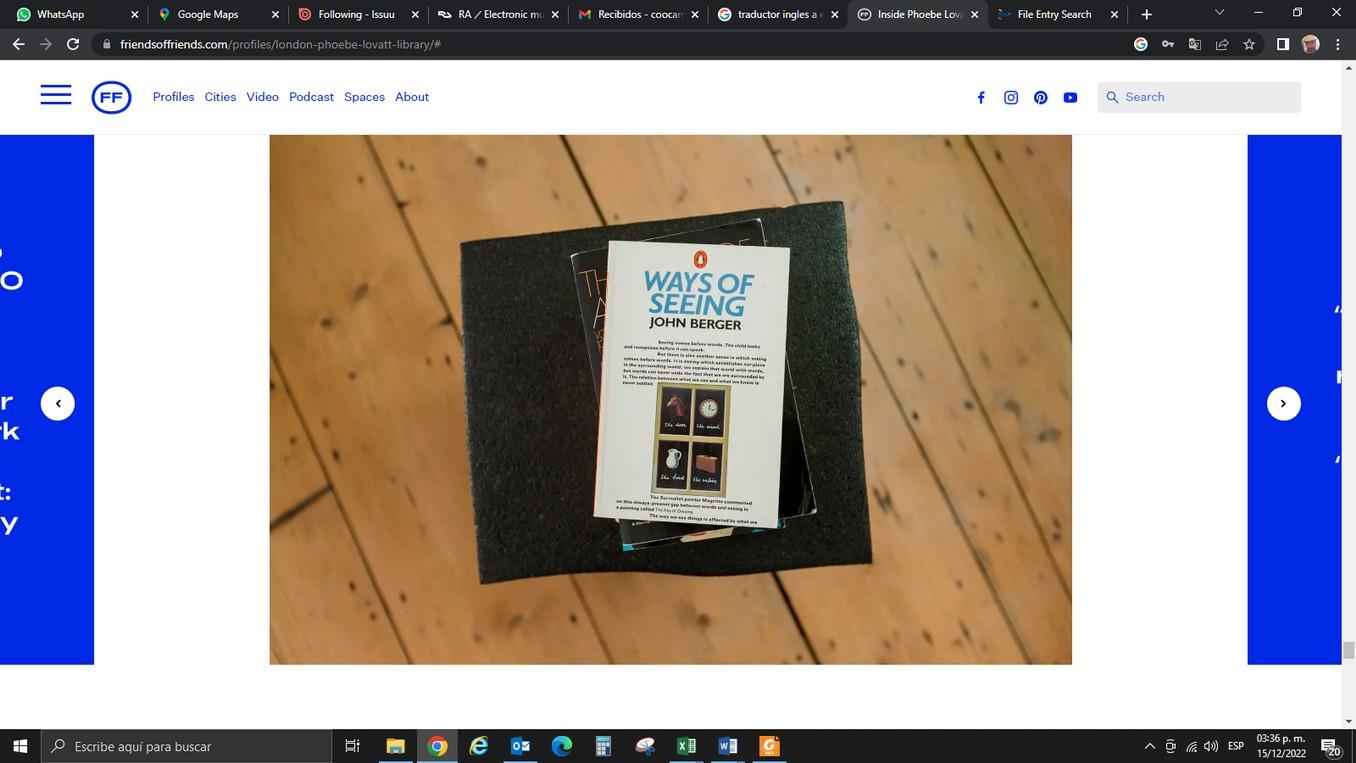Open the hamburger menu on Friends of Friends
The height and width of the screenshot is (763, 1356).
[x=56, y=96]
